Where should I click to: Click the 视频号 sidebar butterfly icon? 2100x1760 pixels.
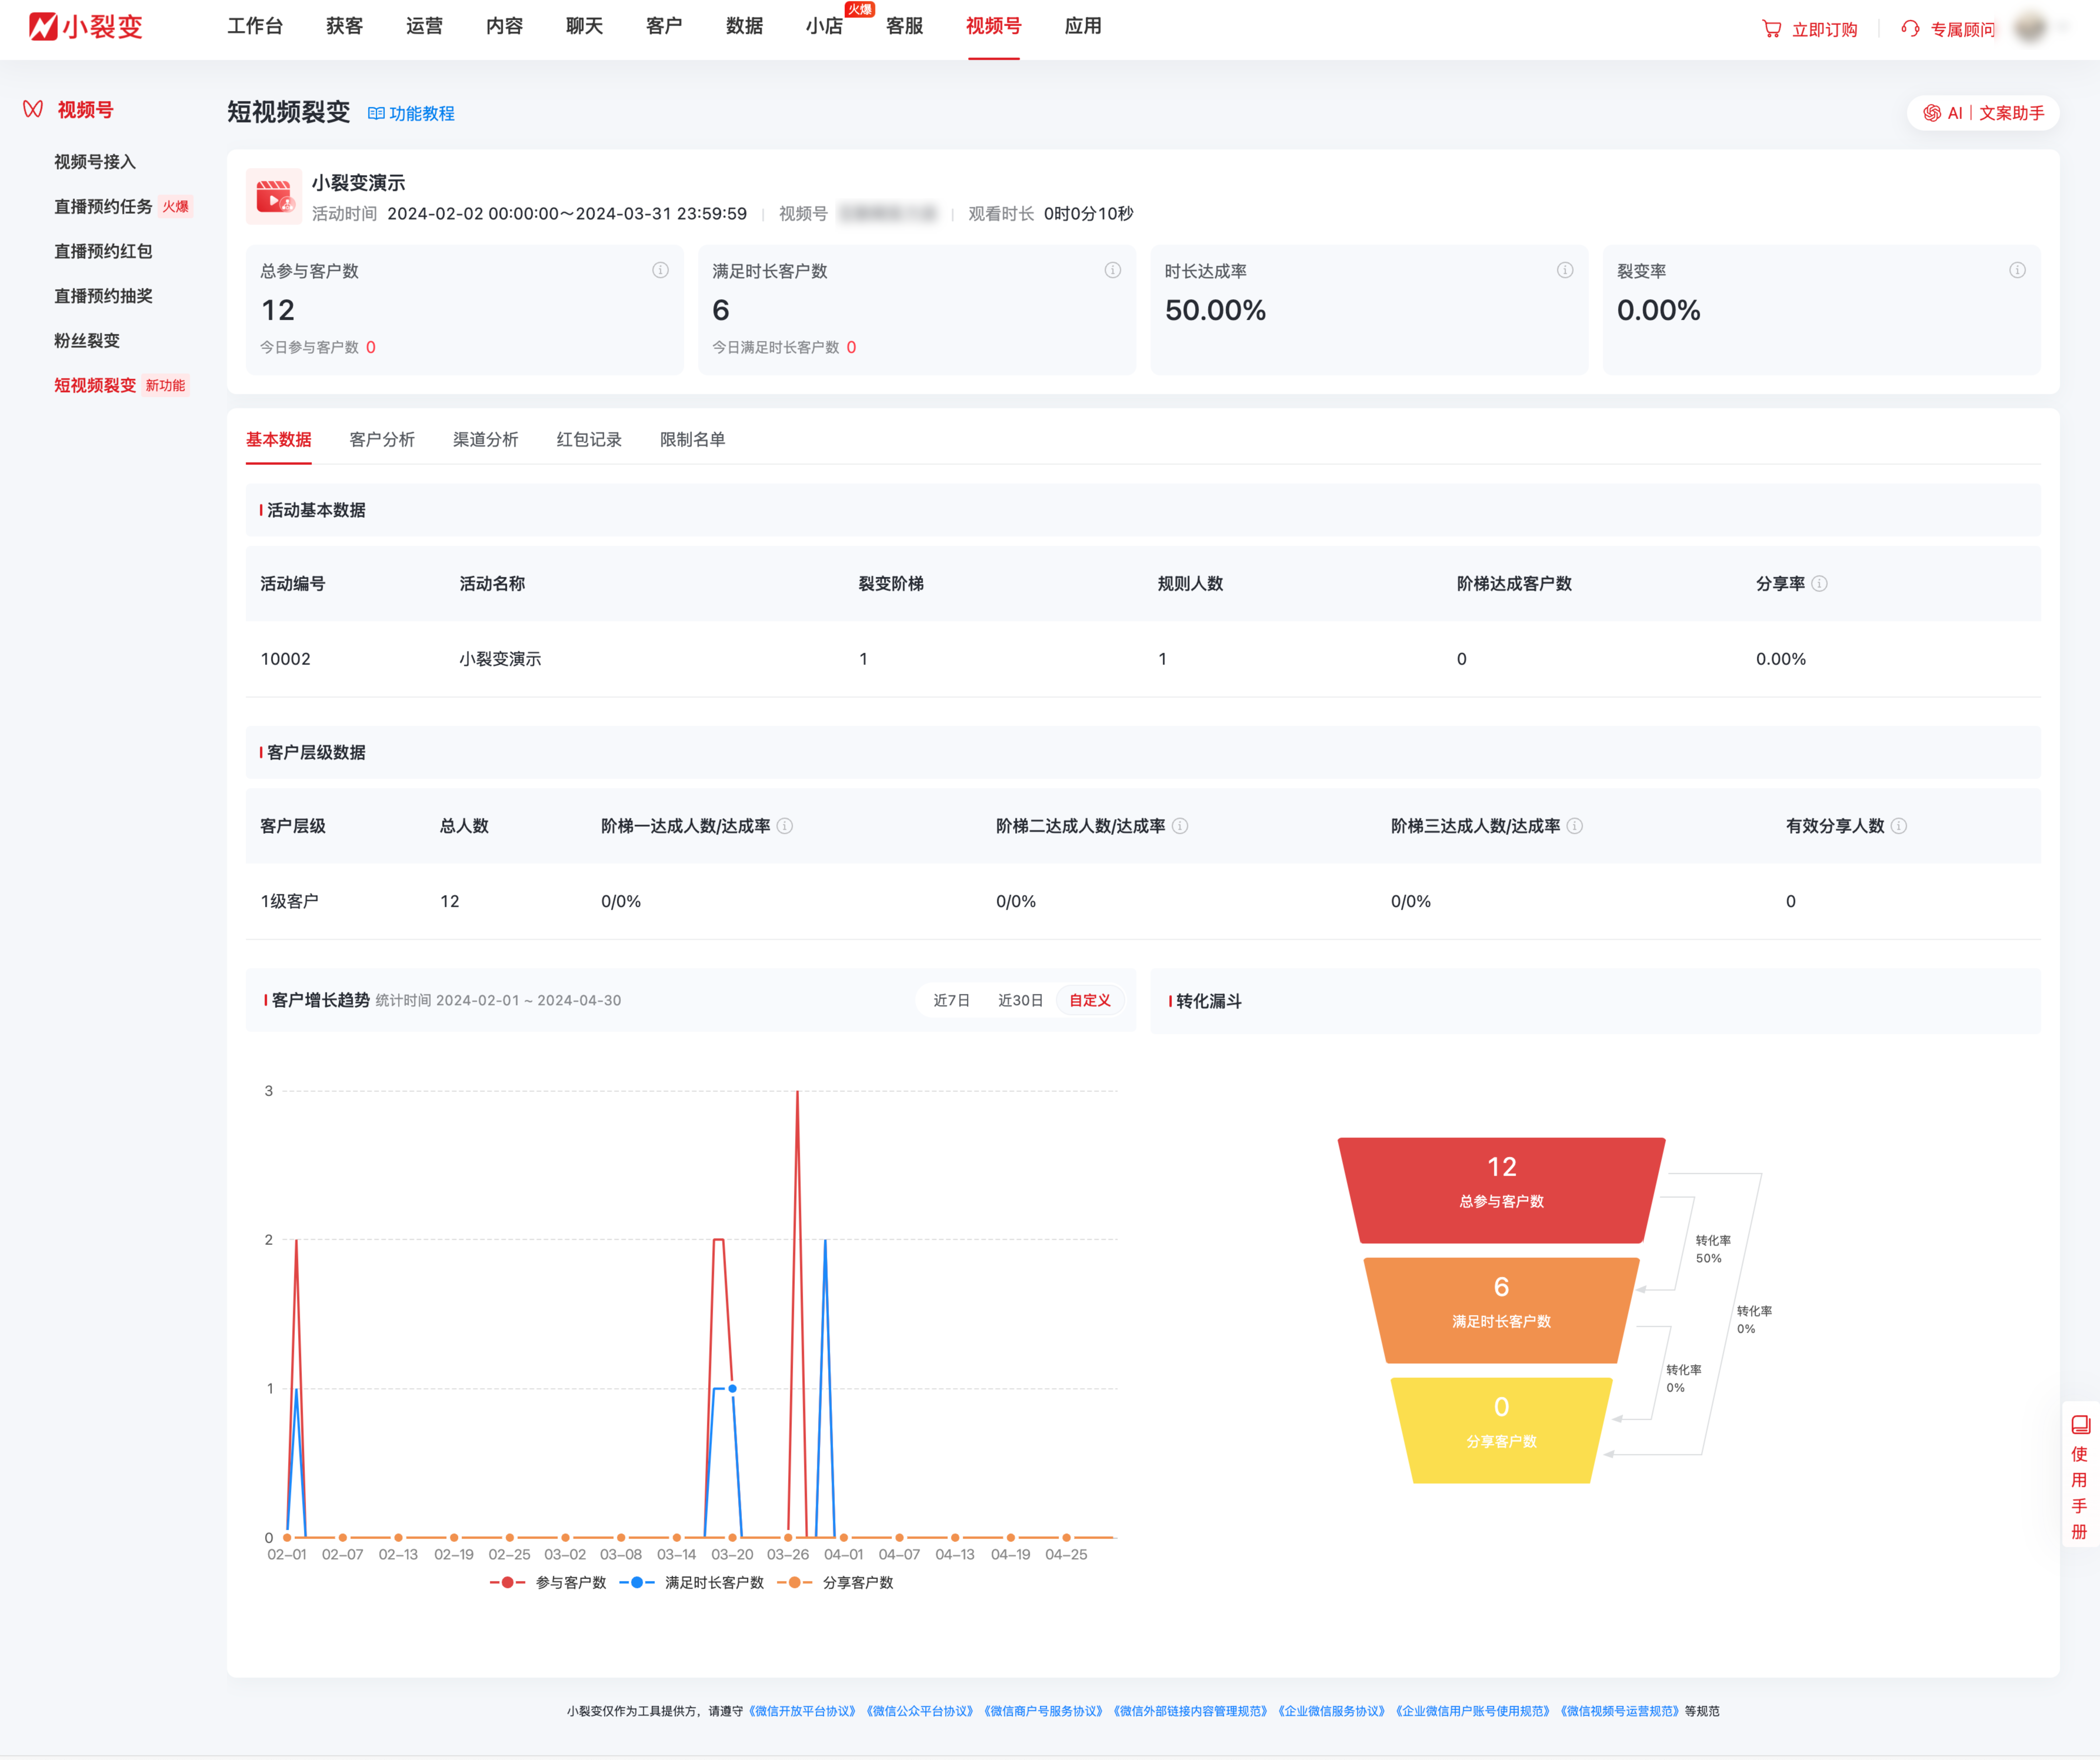(x=33, y=109)
